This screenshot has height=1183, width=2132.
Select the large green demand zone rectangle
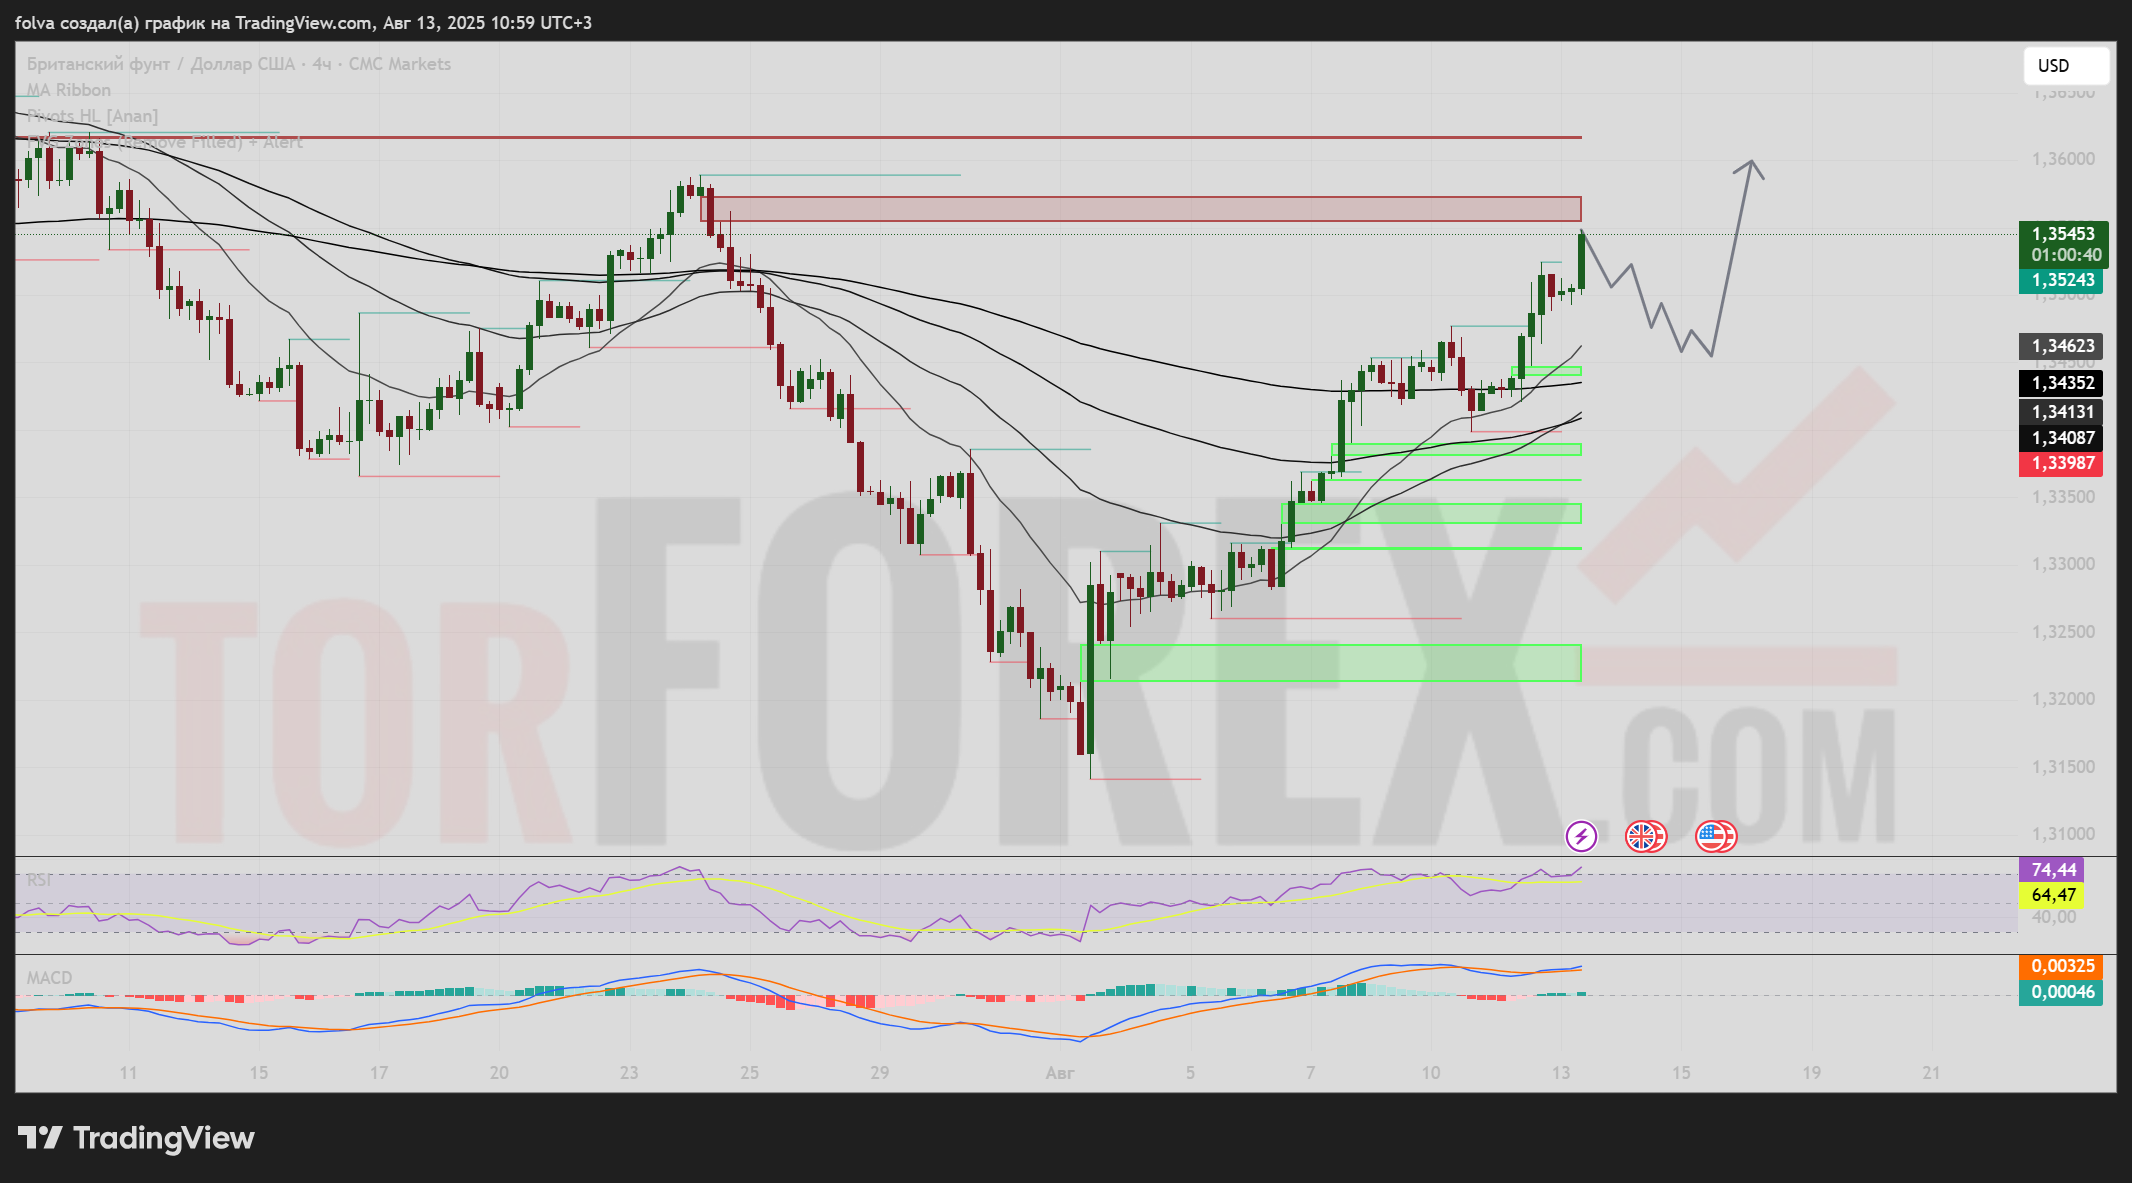click(1330, 663)
